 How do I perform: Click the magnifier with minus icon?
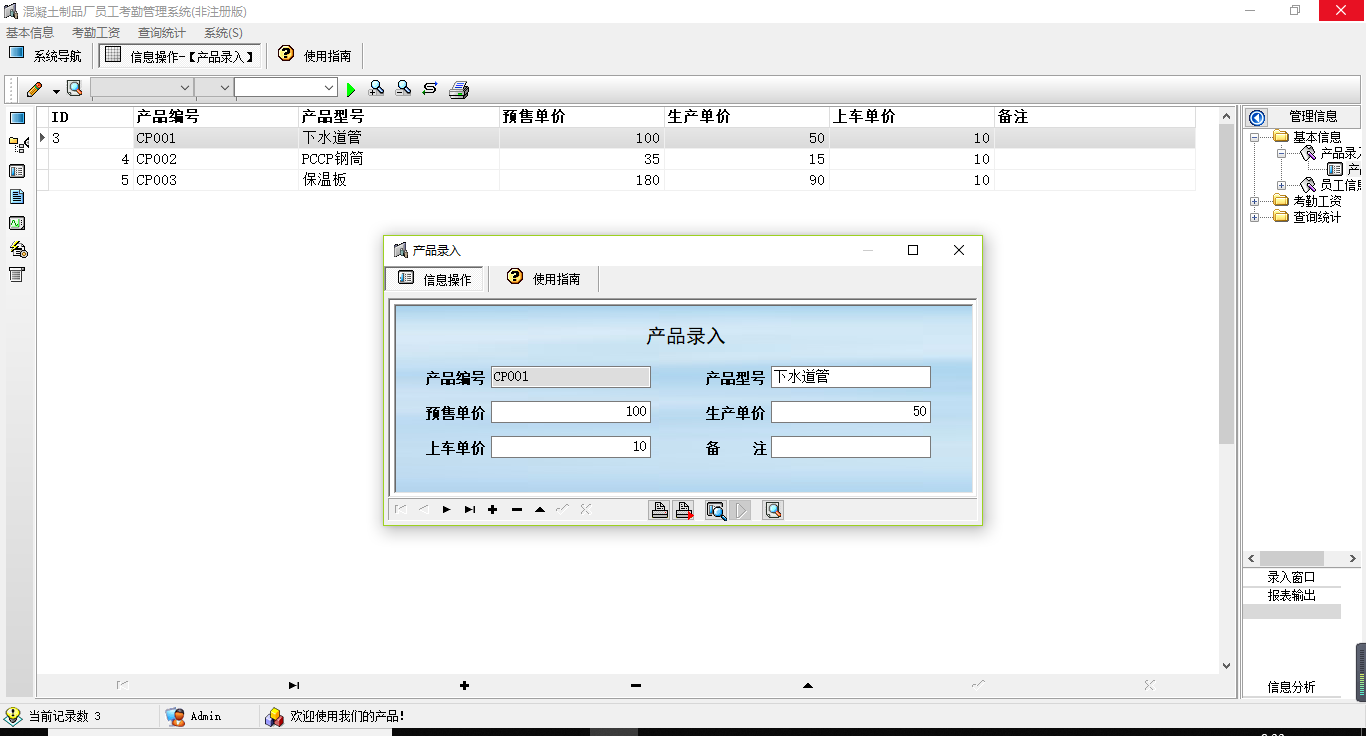point(403,88)
